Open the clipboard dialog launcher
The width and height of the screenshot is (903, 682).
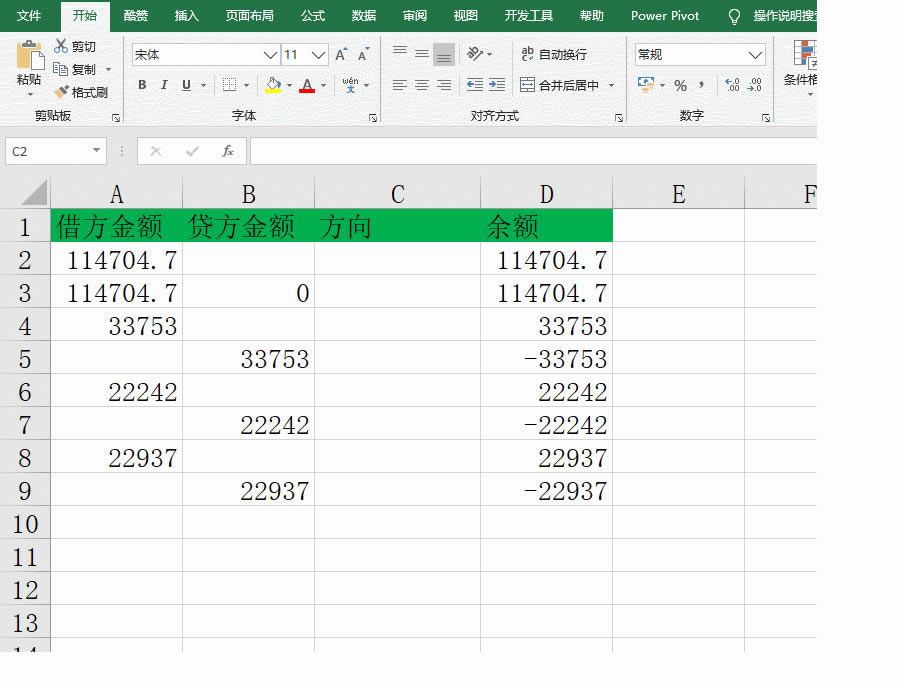[x=116, y=118]
